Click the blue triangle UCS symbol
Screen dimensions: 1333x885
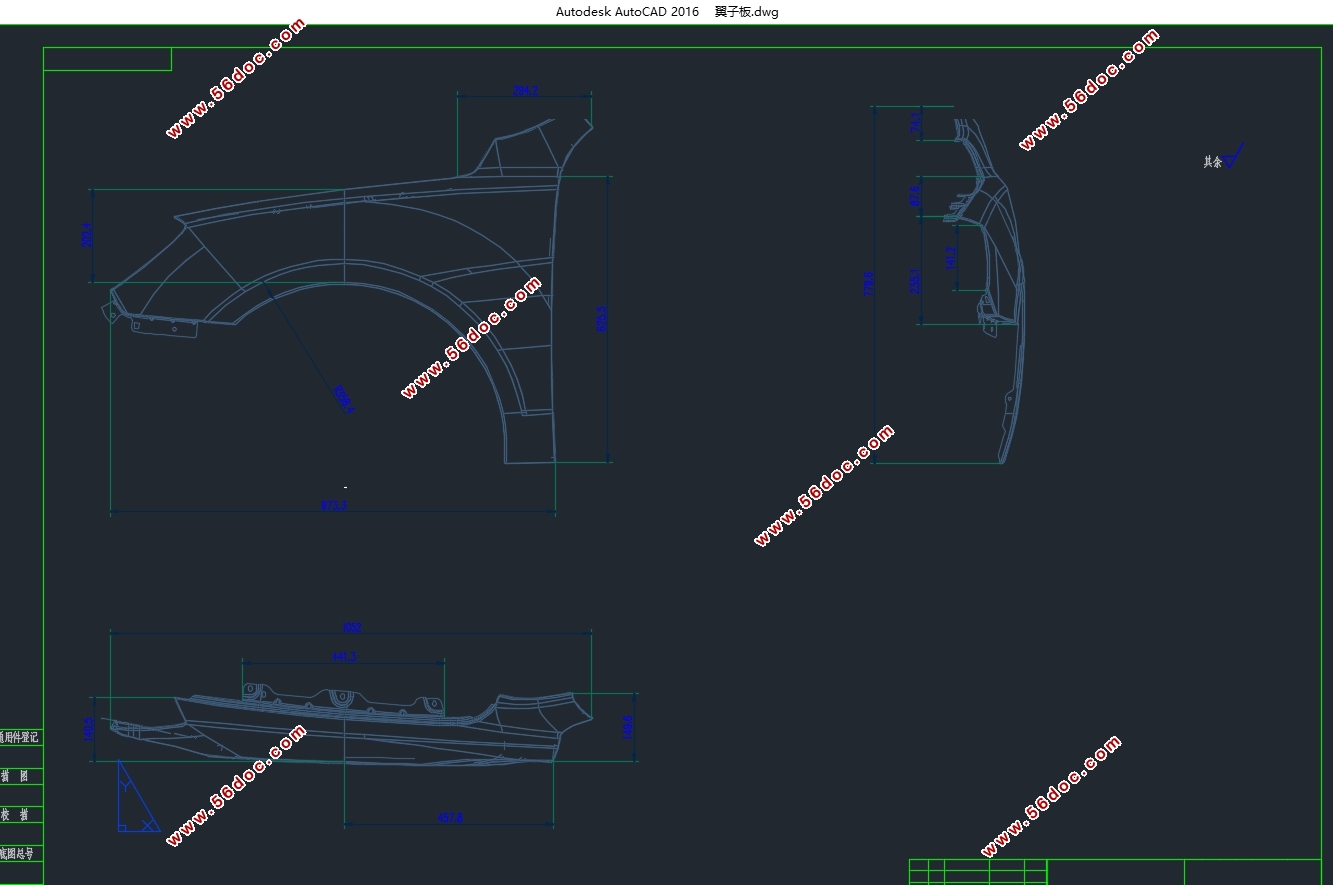pos(138,795)
